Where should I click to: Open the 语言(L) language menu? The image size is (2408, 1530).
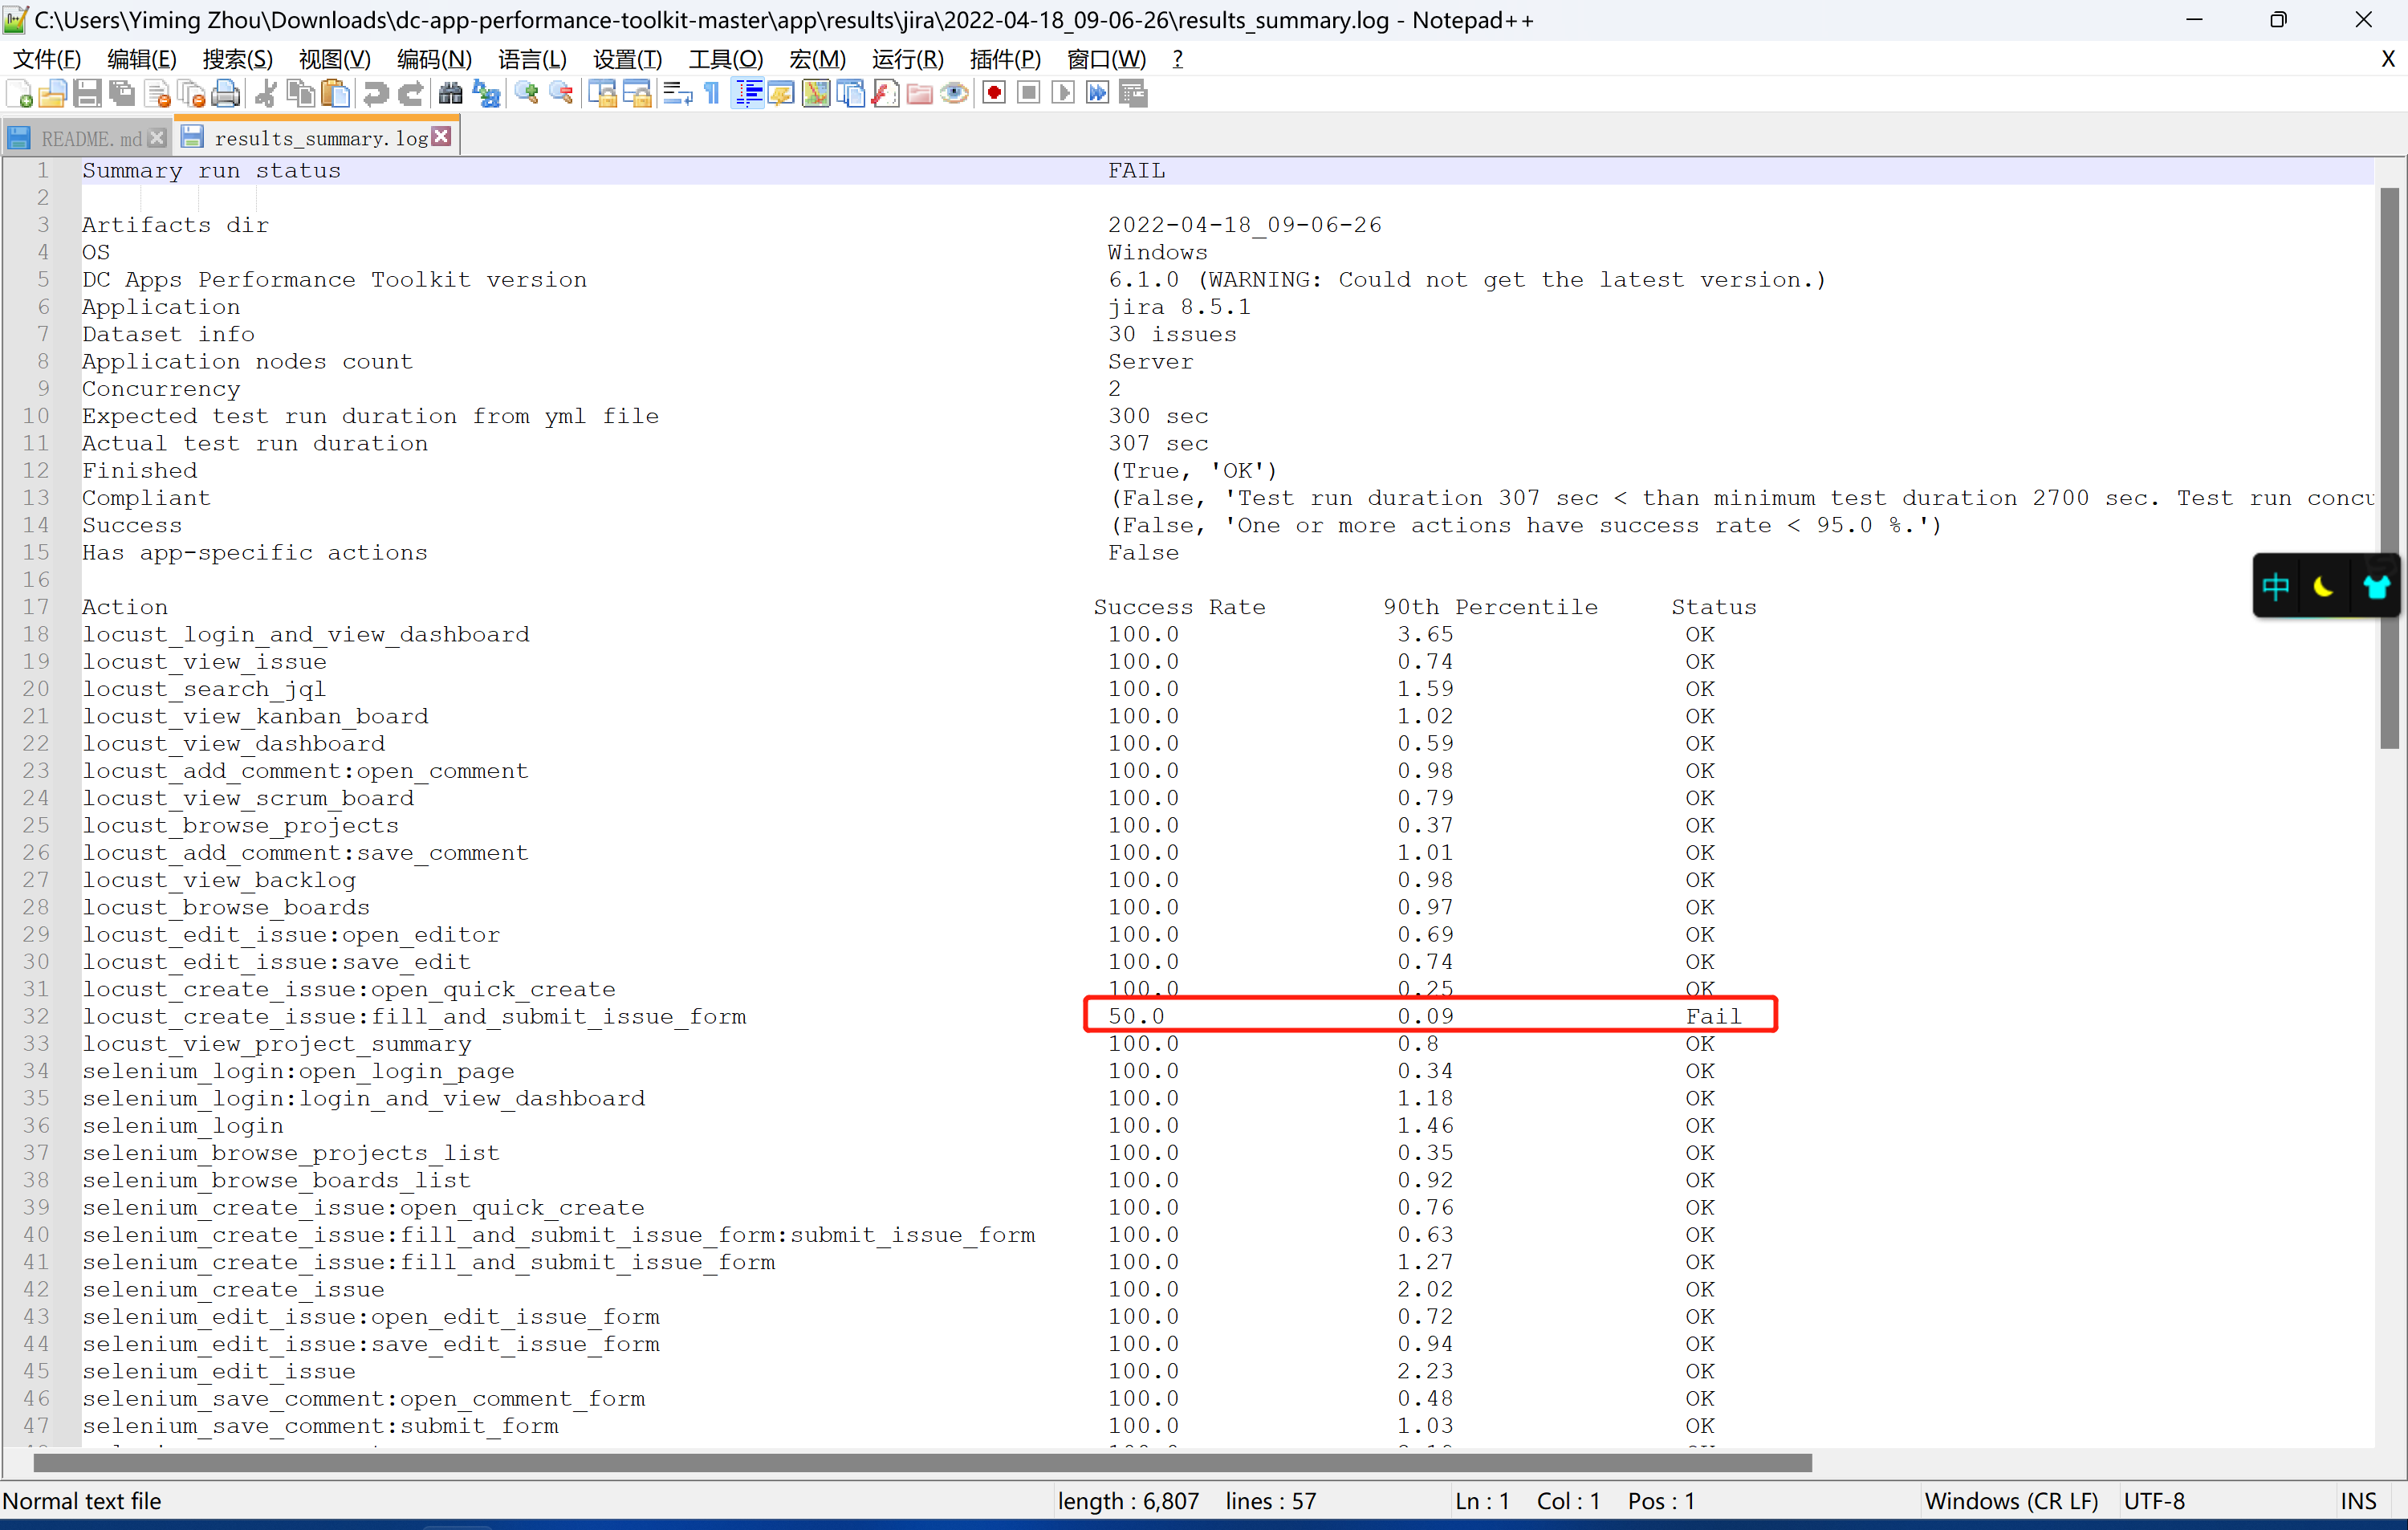tap(532, 59)
